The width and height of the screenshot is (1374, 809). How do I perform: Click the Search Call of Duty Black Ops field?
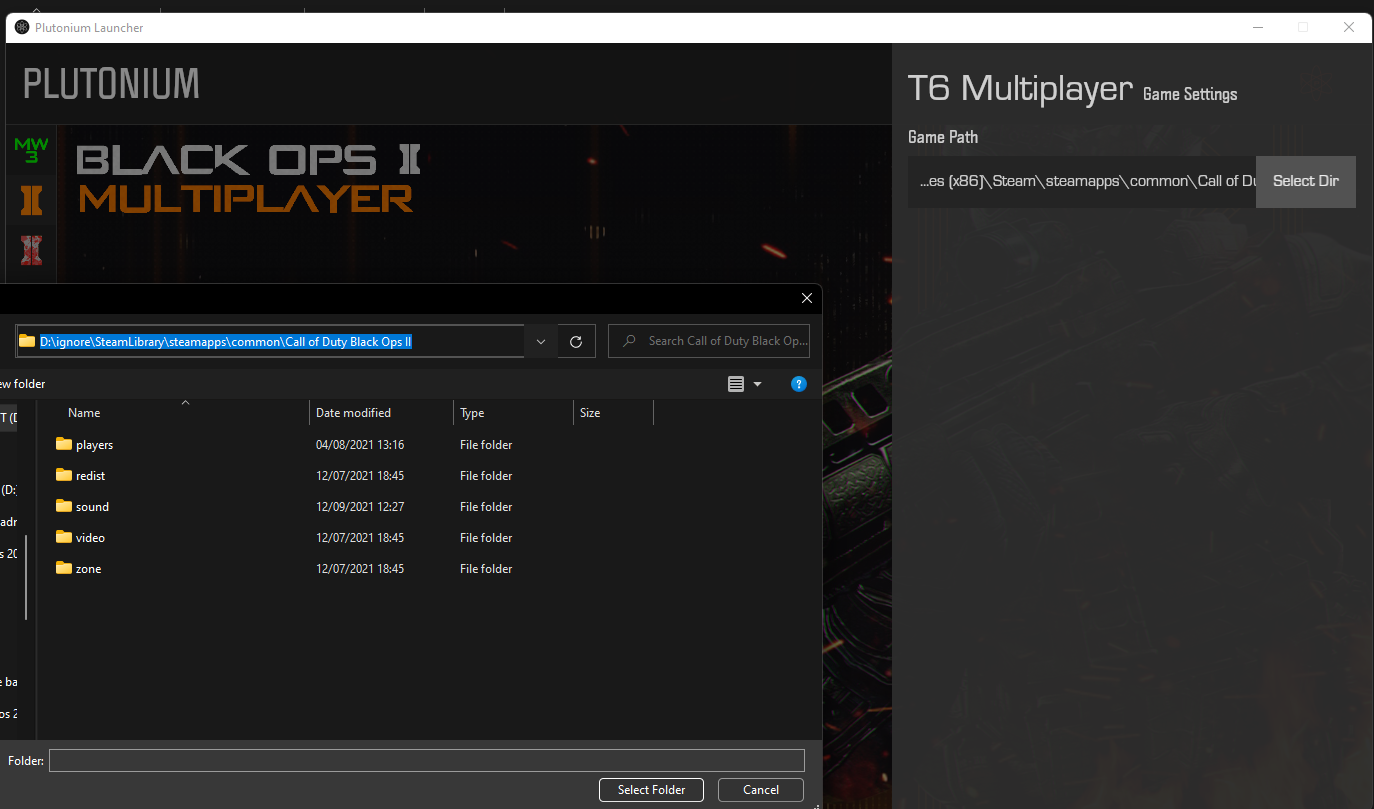pos(709,341)
